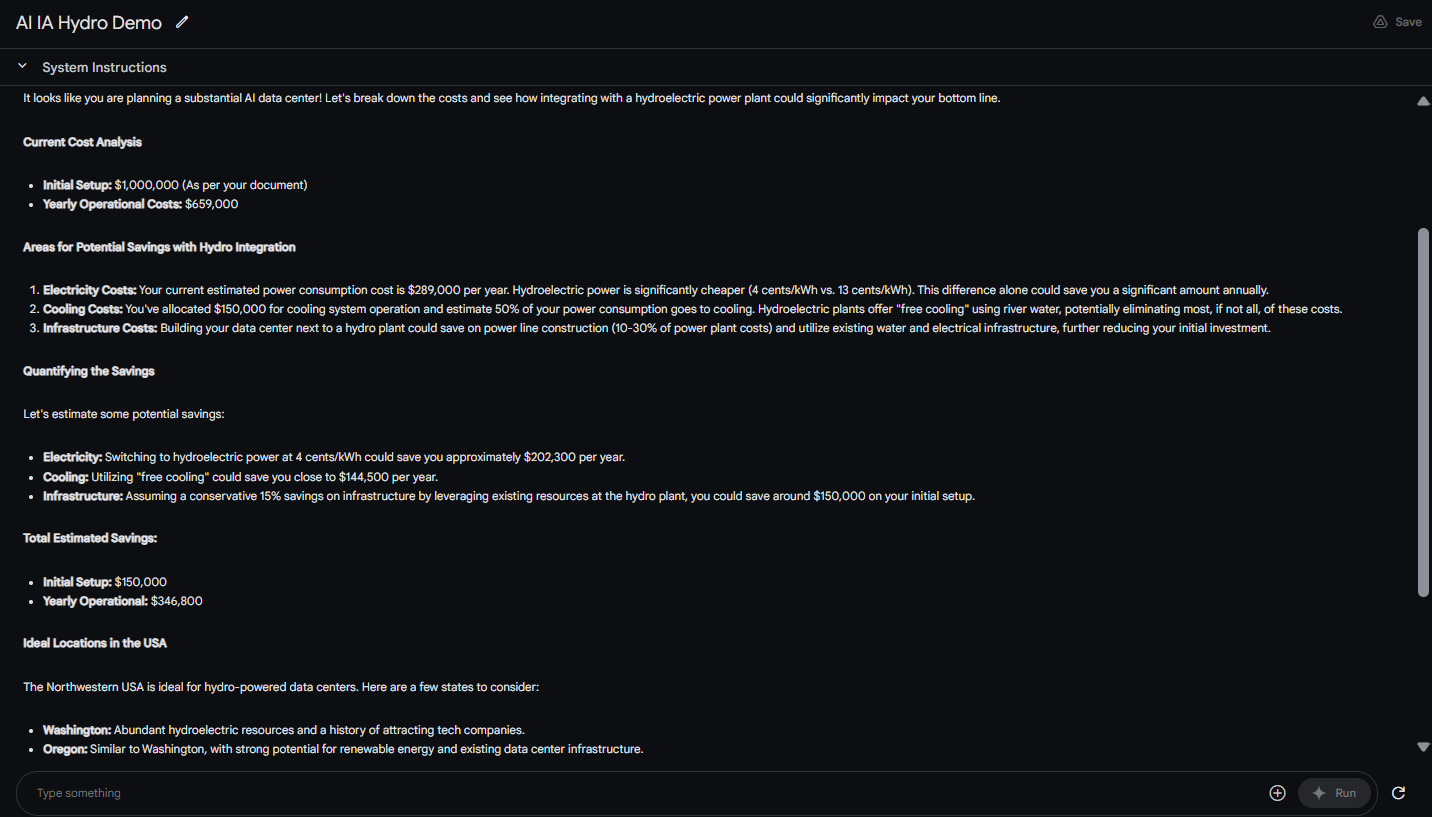Click the sparkle icon on the Run button
This screenshot has height=817, width=1432.
[1319, 793]
